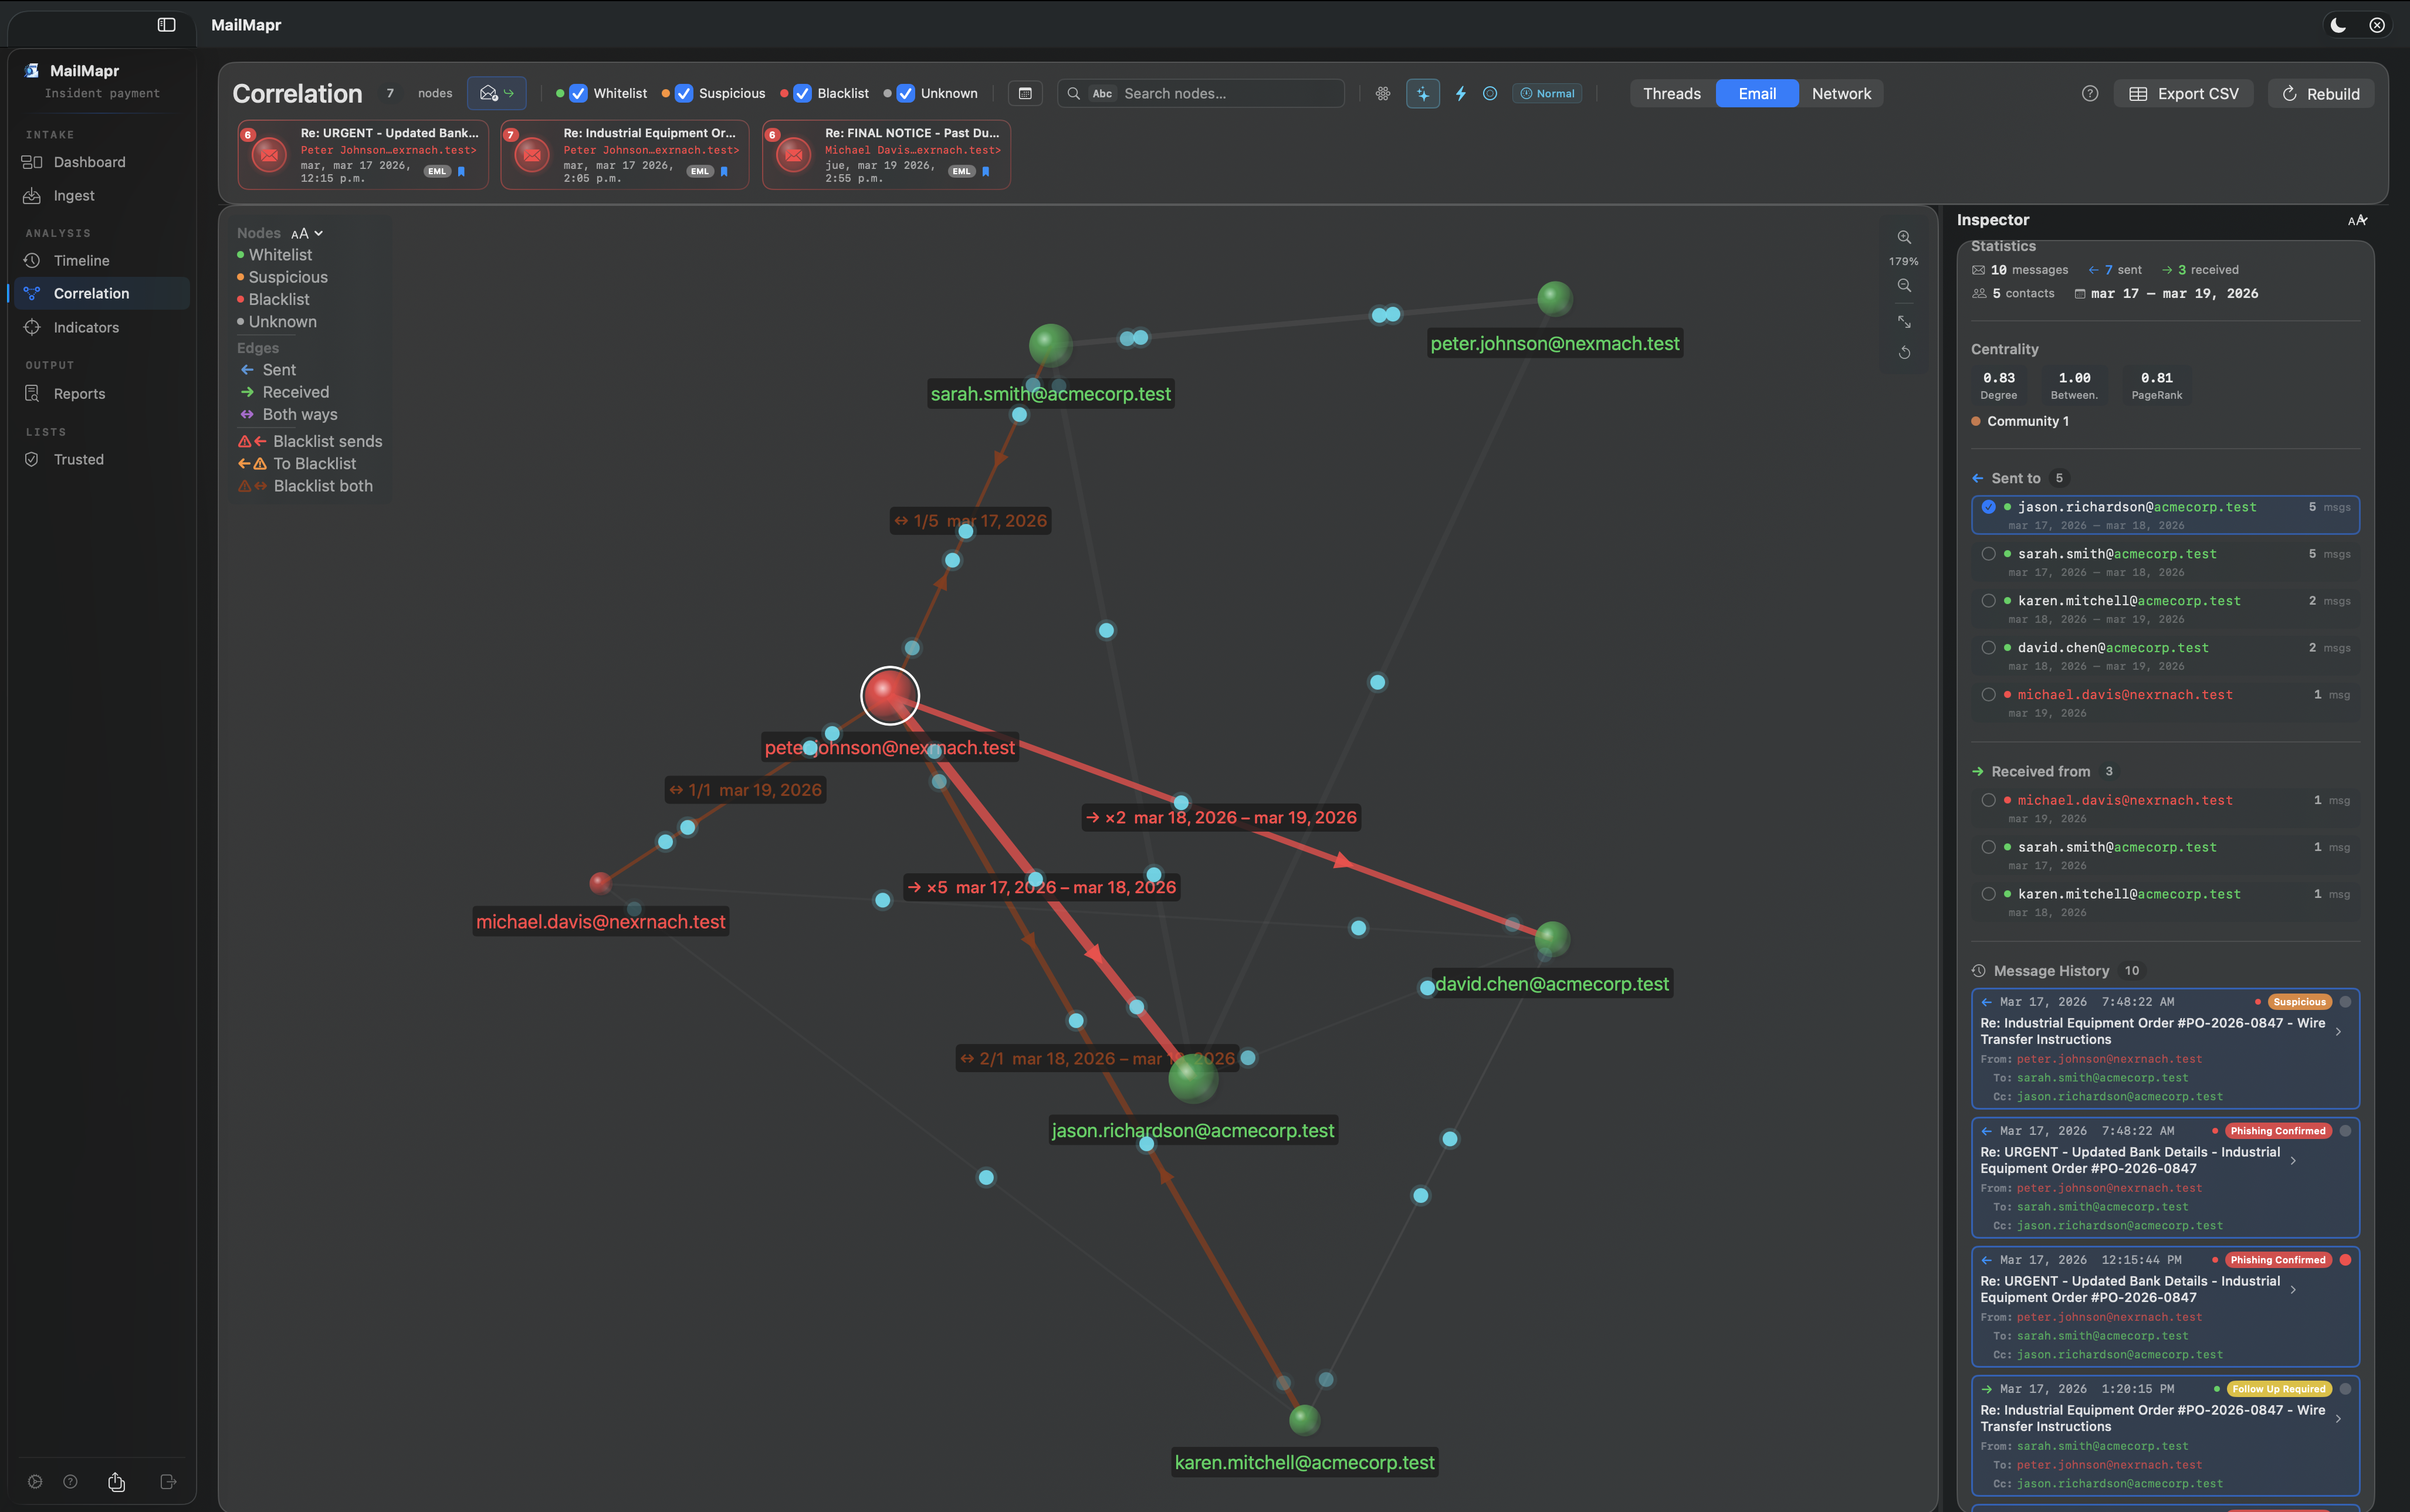Open the Timeline analysis view
2410x1512 pixels.
80,260
